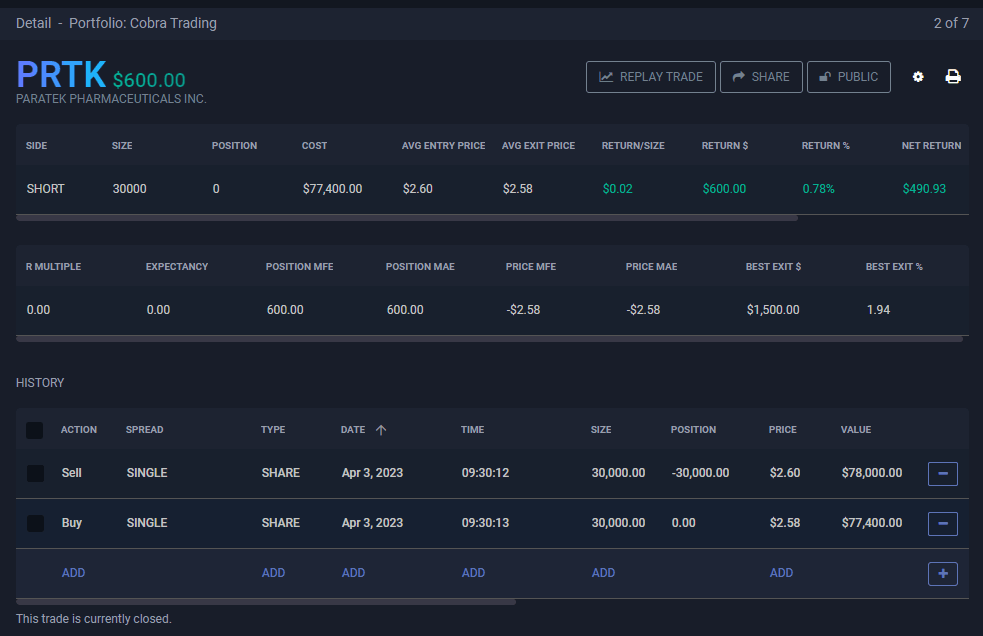
Task: Toggle the Public visibility button
Action: (x=848, y=77)
